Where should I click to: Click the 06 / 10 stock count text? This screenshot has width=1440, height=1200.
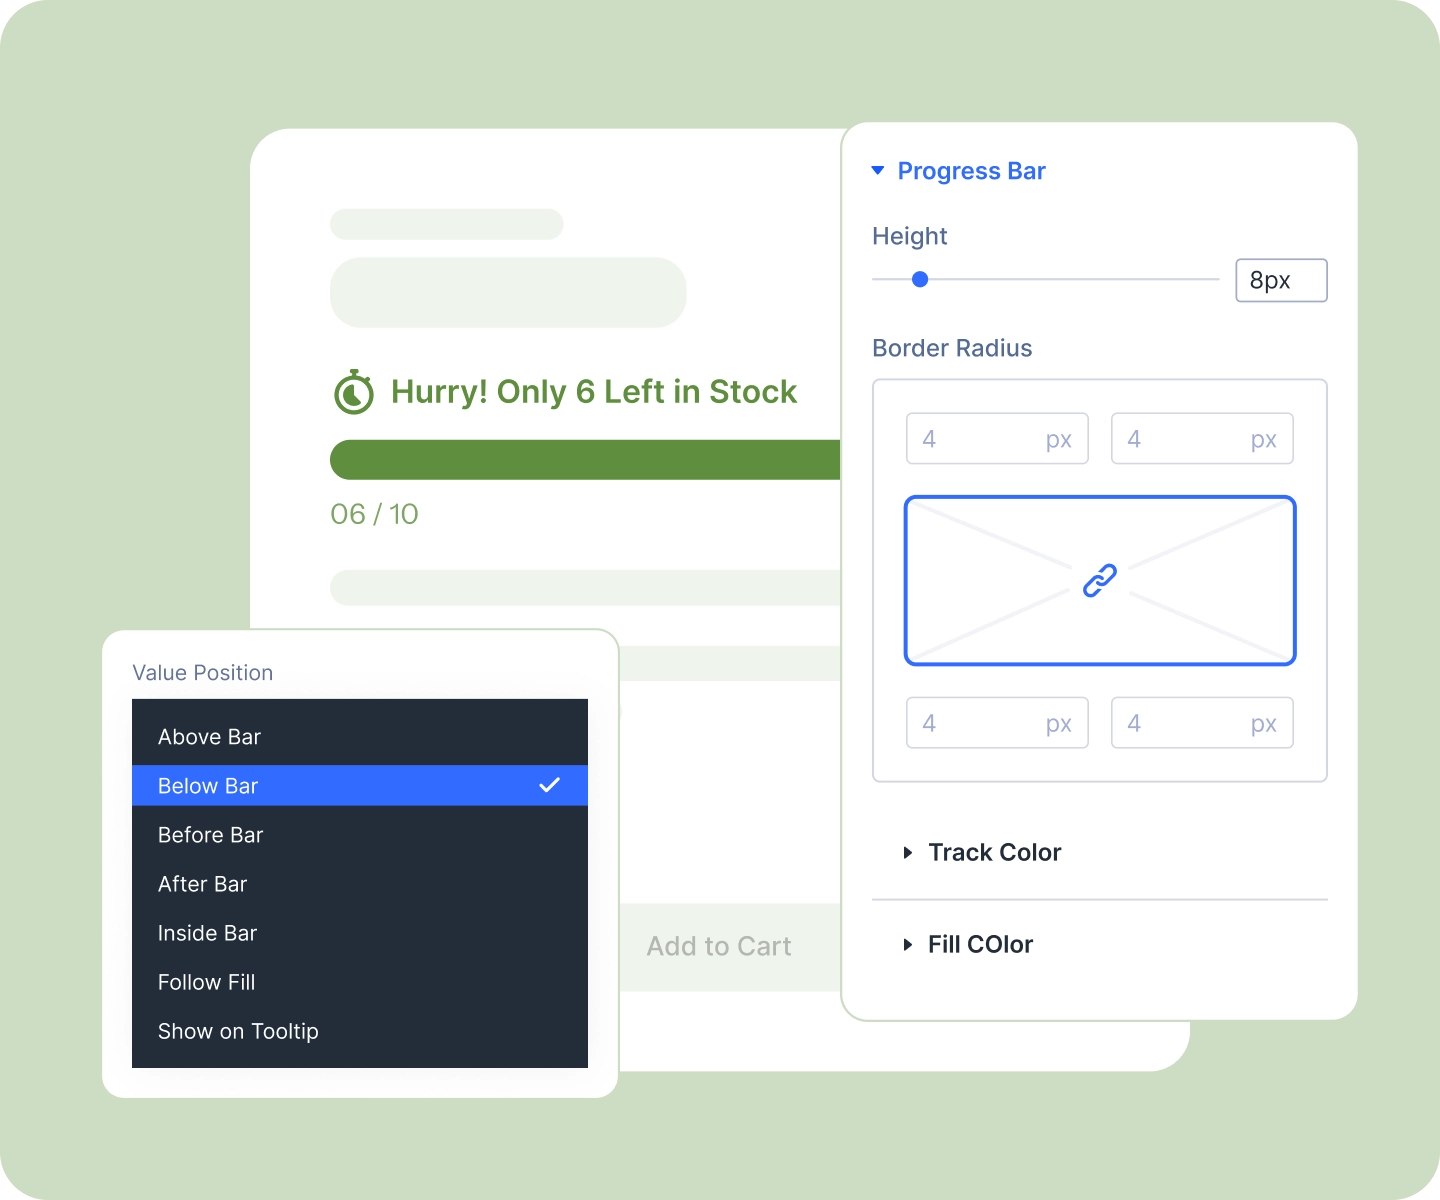coord(375,514)
